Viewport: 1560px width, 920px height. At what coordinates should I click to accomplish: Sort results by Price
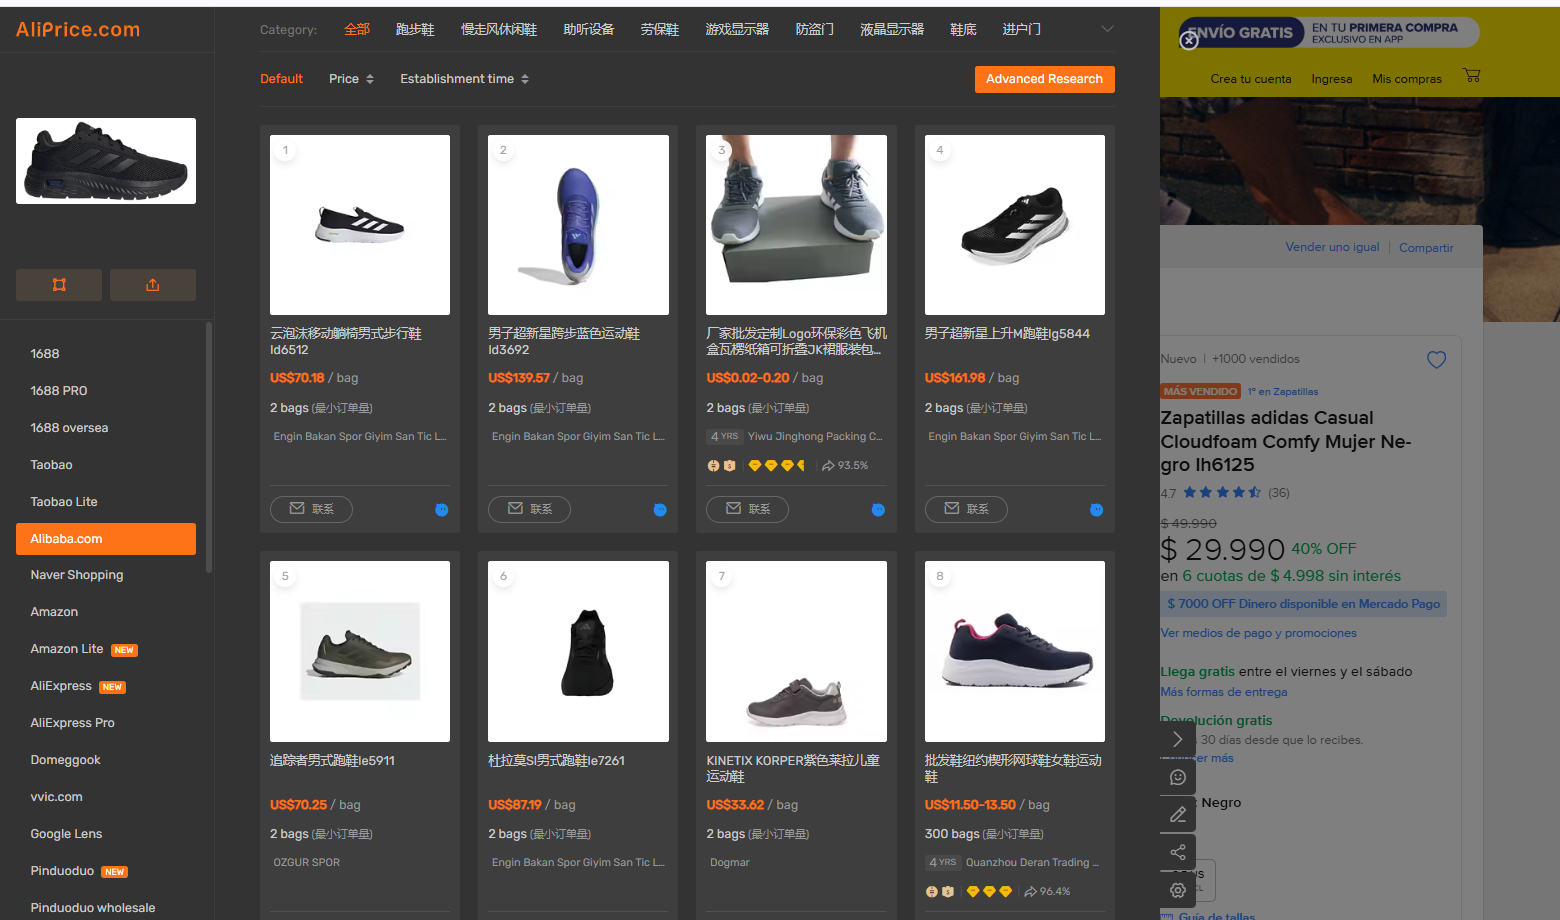click(x=351, y=79)
